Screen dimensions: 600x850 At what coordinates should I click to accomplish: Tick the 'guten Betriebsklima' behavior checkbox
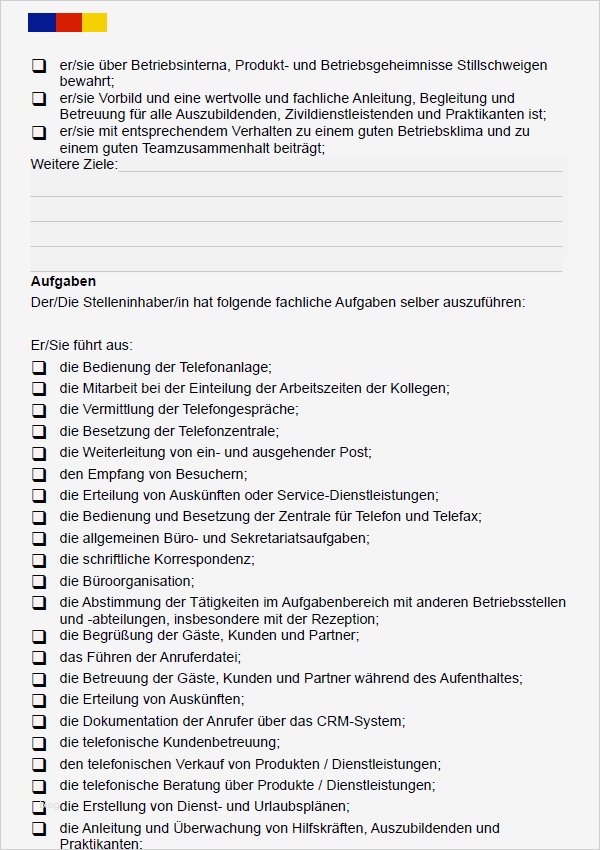coord(39,132)
